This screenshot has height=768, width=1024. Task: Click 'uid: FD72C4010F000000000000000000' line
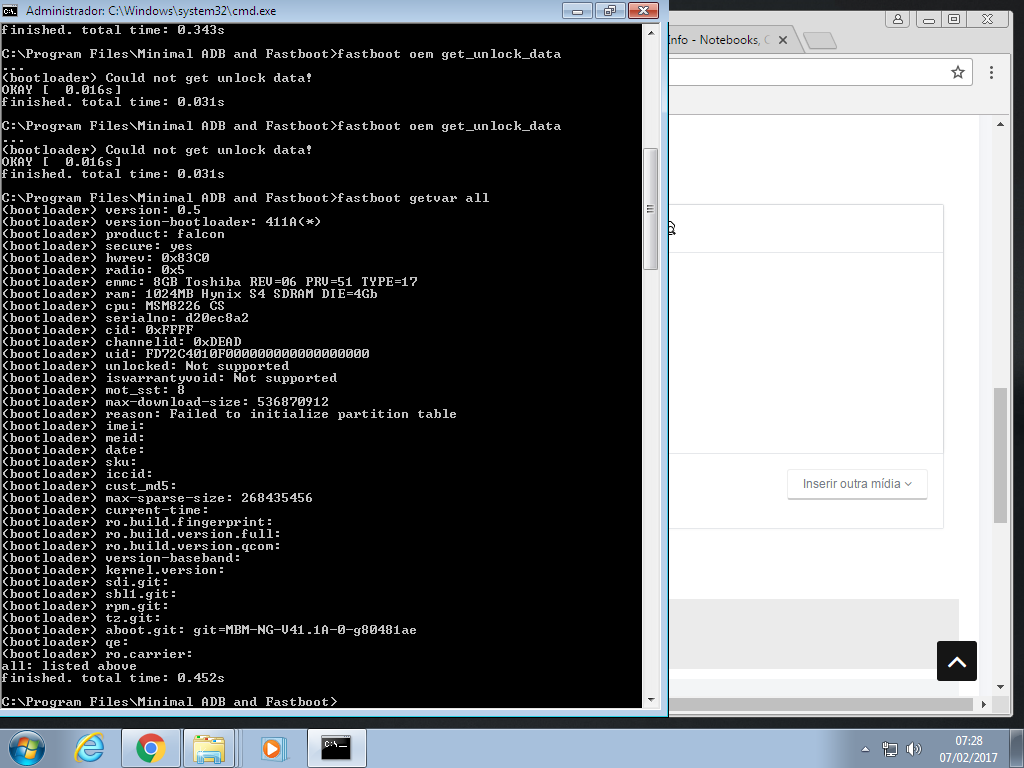185,354
